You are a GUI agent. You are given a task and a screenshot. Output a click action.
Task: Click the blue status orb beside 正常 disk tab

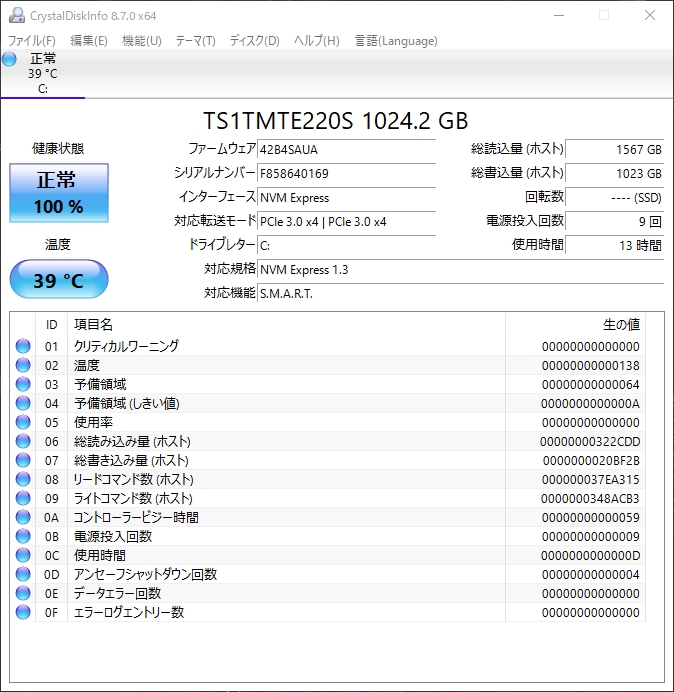point(9,59)
